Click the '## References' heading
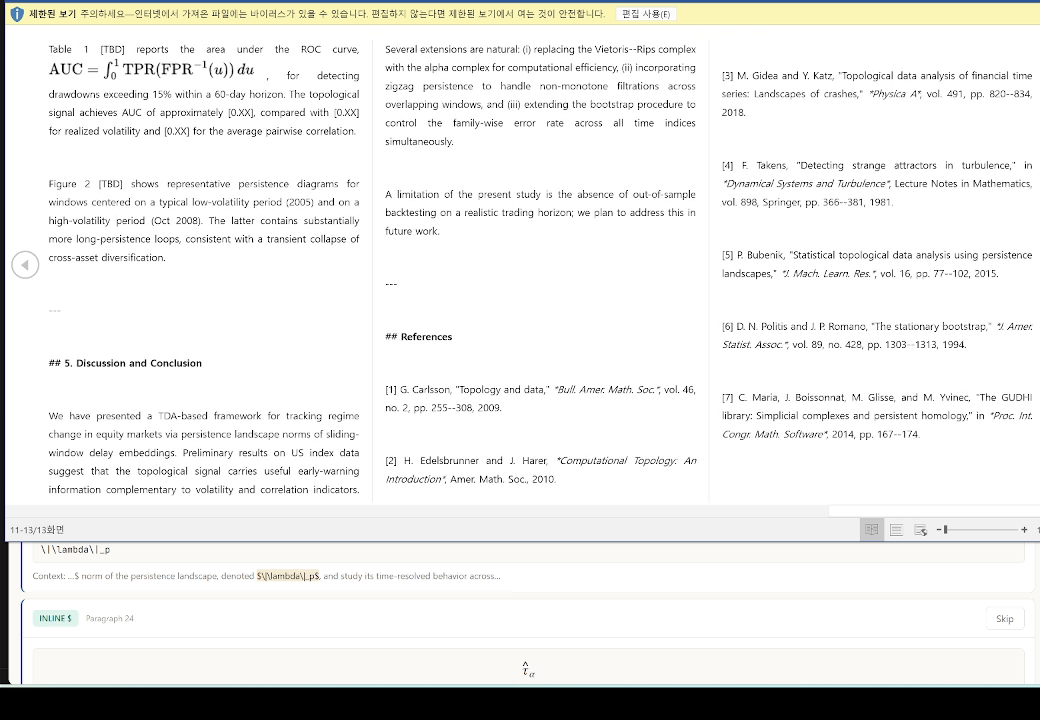Screen dimensions: 1040x720 pyautogui.click(x=419, y=337)
